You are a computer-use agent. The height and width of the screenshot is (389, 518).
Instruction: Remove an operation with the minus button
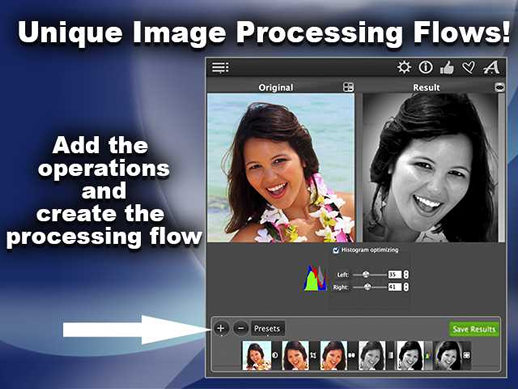click(240, 329)
